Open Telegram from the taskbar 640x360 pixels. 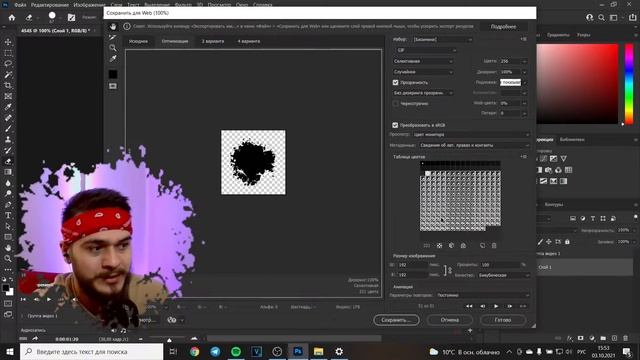[215, 351]
